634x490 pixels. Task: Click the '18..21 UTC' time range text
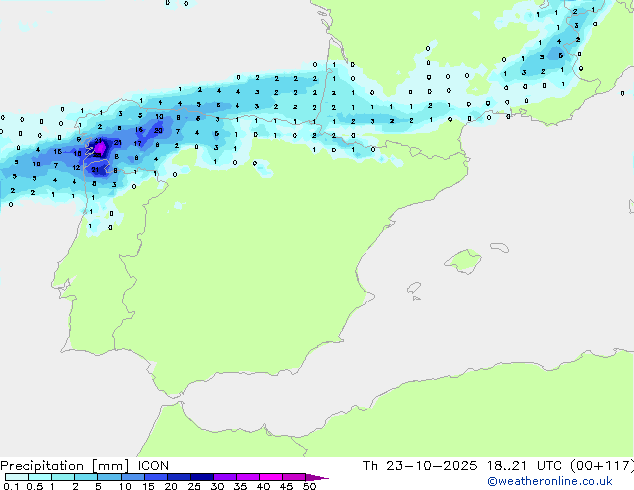[524, 466]
